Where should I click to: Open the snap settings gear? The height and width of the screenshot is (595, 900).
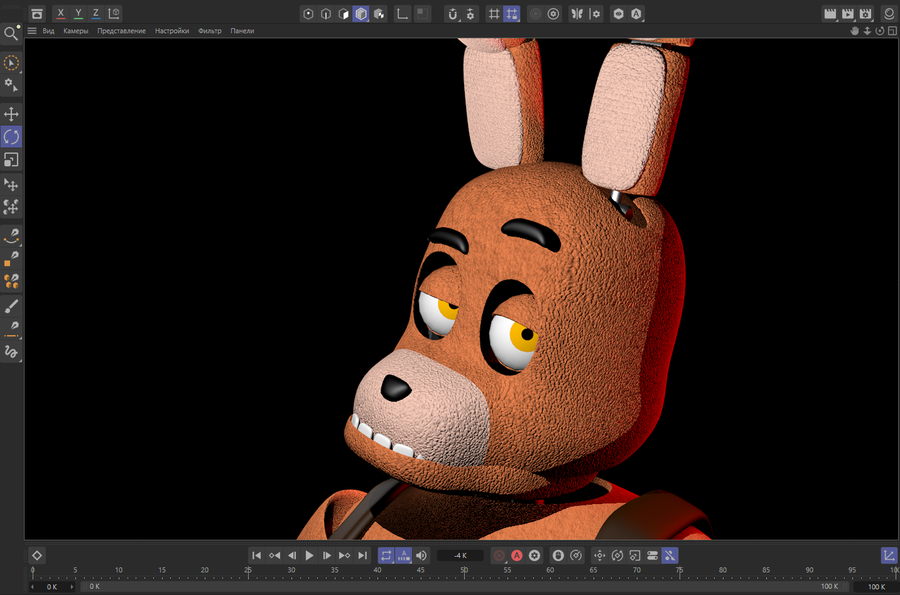(x=471, y=14)
